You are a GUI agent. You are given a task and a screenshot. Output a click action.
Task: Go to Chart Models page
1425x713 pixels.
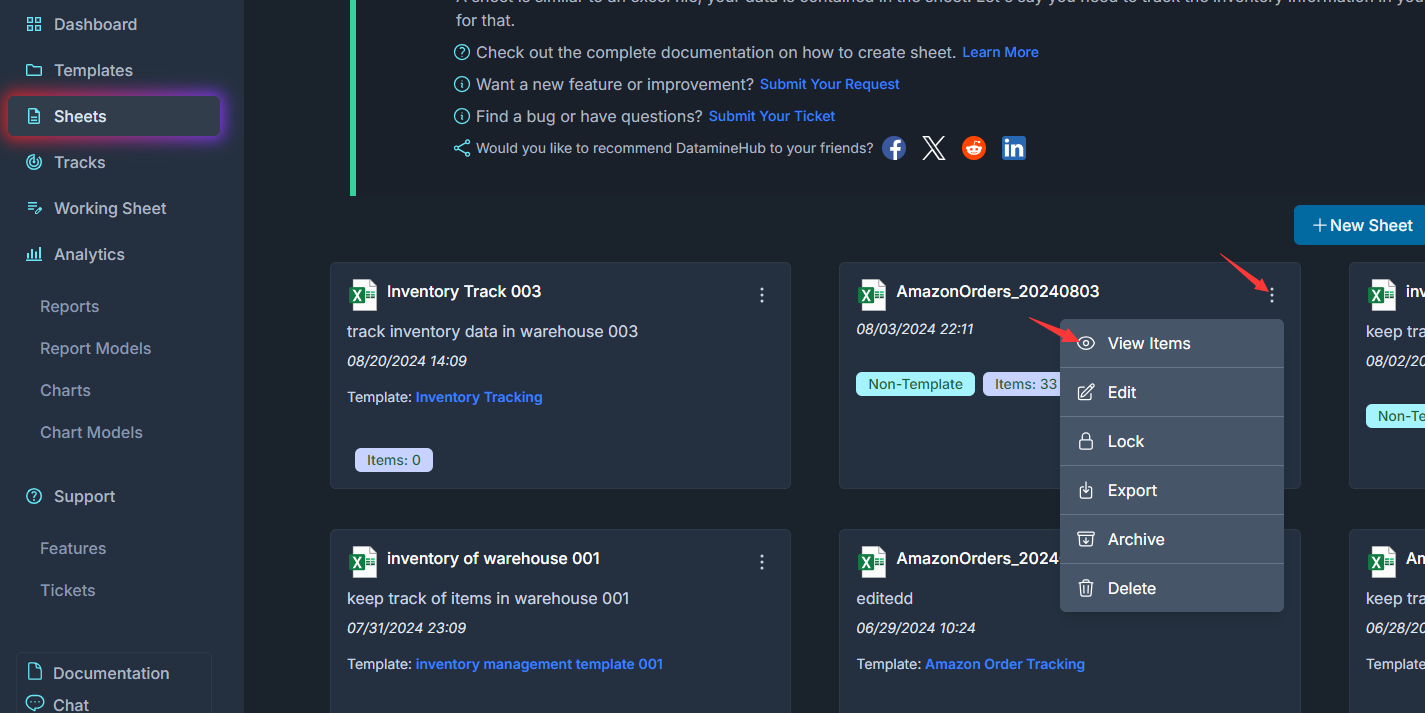point(91,432)
